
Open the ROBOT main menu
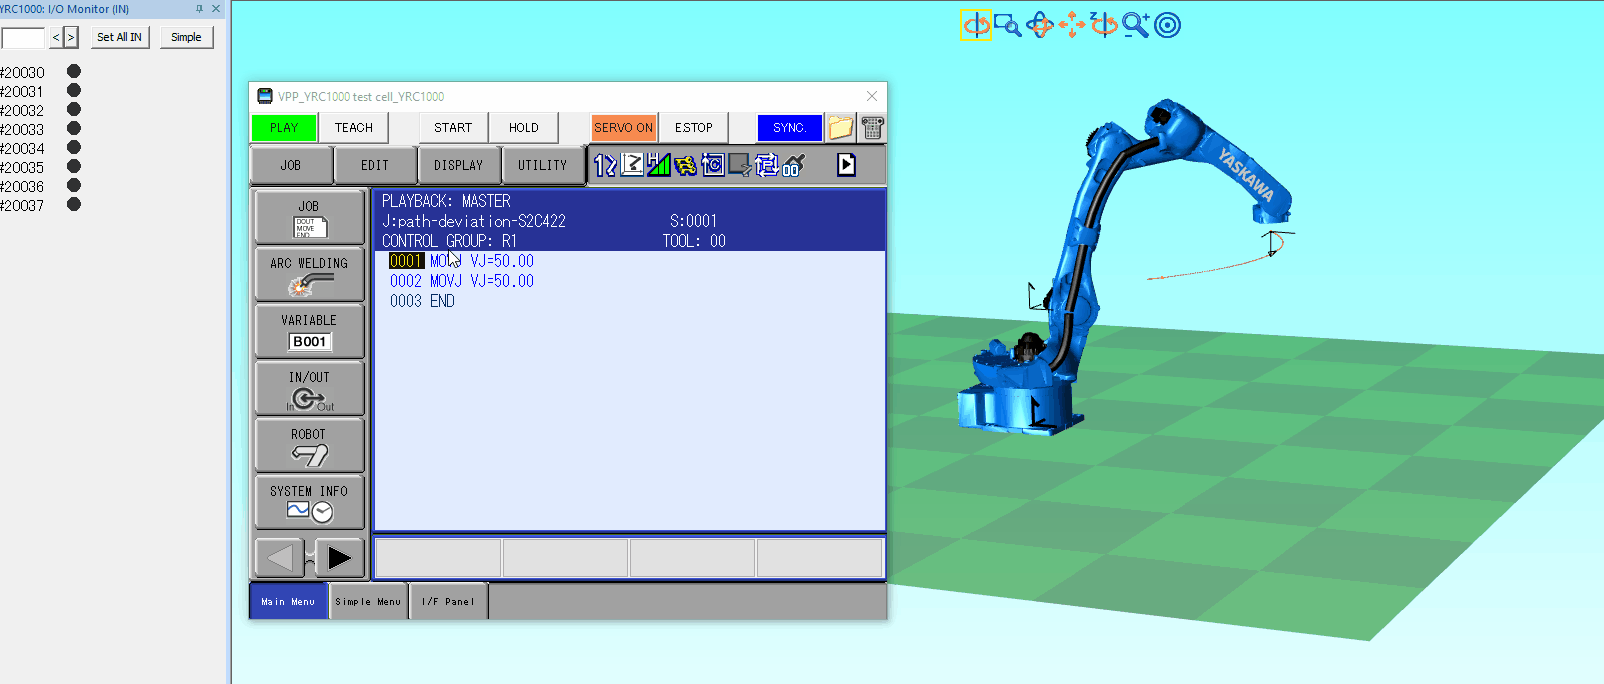click(x=309, y=445)
